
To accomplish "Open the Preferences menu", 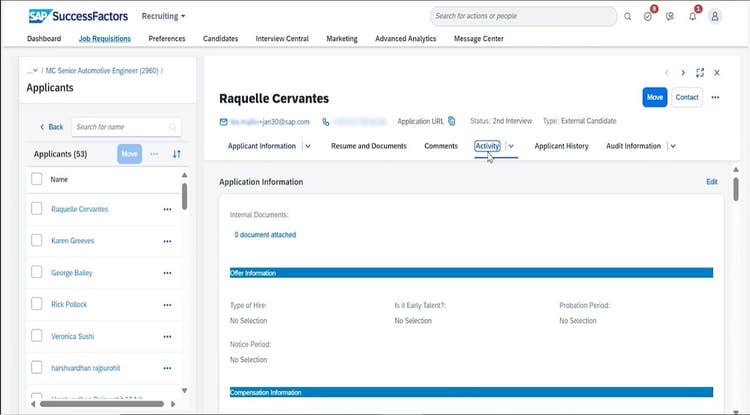I will coord(167,39).
